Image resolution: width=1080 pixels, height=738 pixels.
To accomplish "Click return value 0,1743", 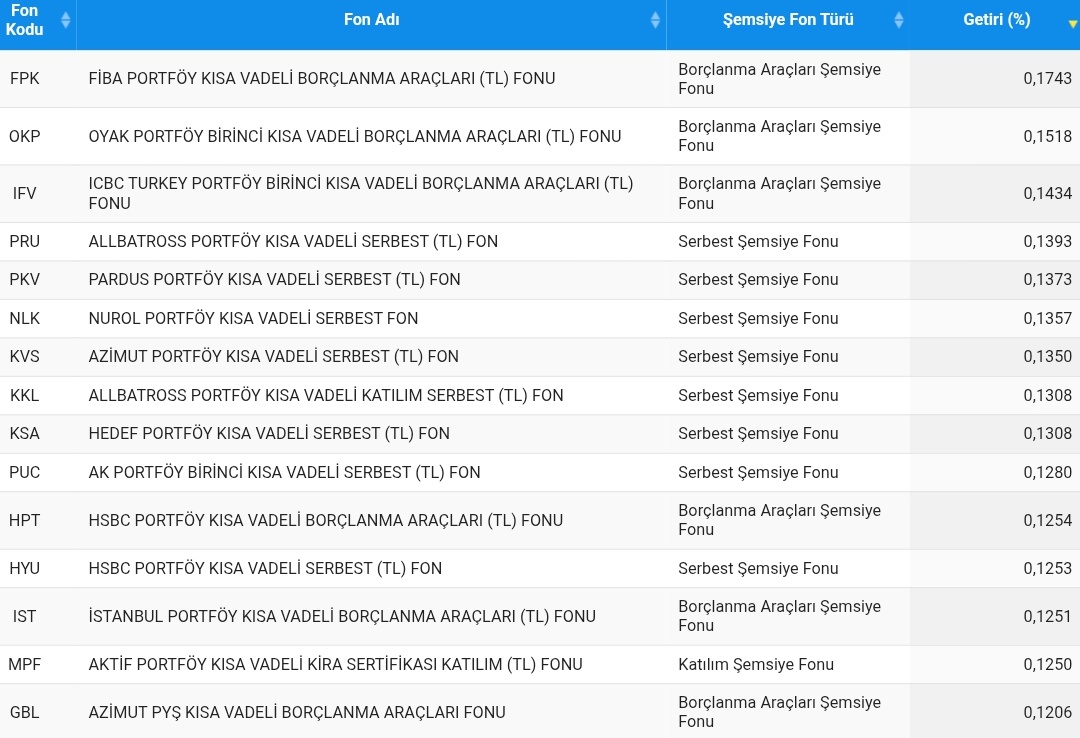I will (x=1048, y=79).
